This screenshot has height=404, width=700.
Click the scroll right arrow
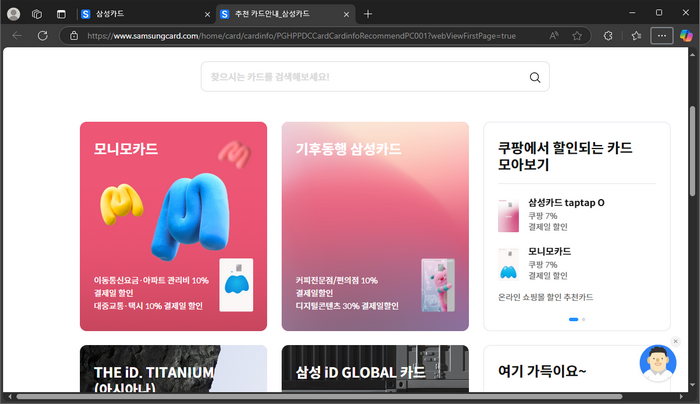[681, 396]
